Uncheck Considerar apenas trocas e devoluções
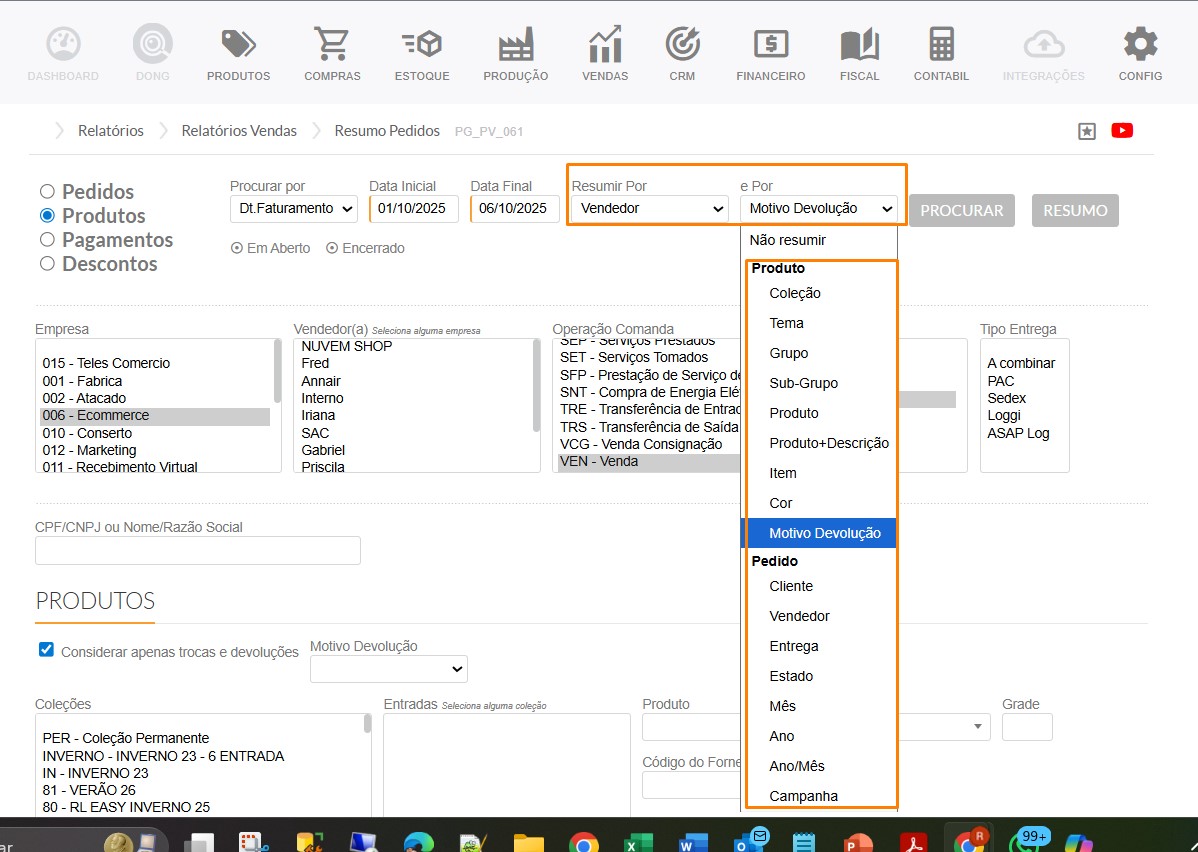The height and width of the screenshot is (852, 1198). [46, 650]
